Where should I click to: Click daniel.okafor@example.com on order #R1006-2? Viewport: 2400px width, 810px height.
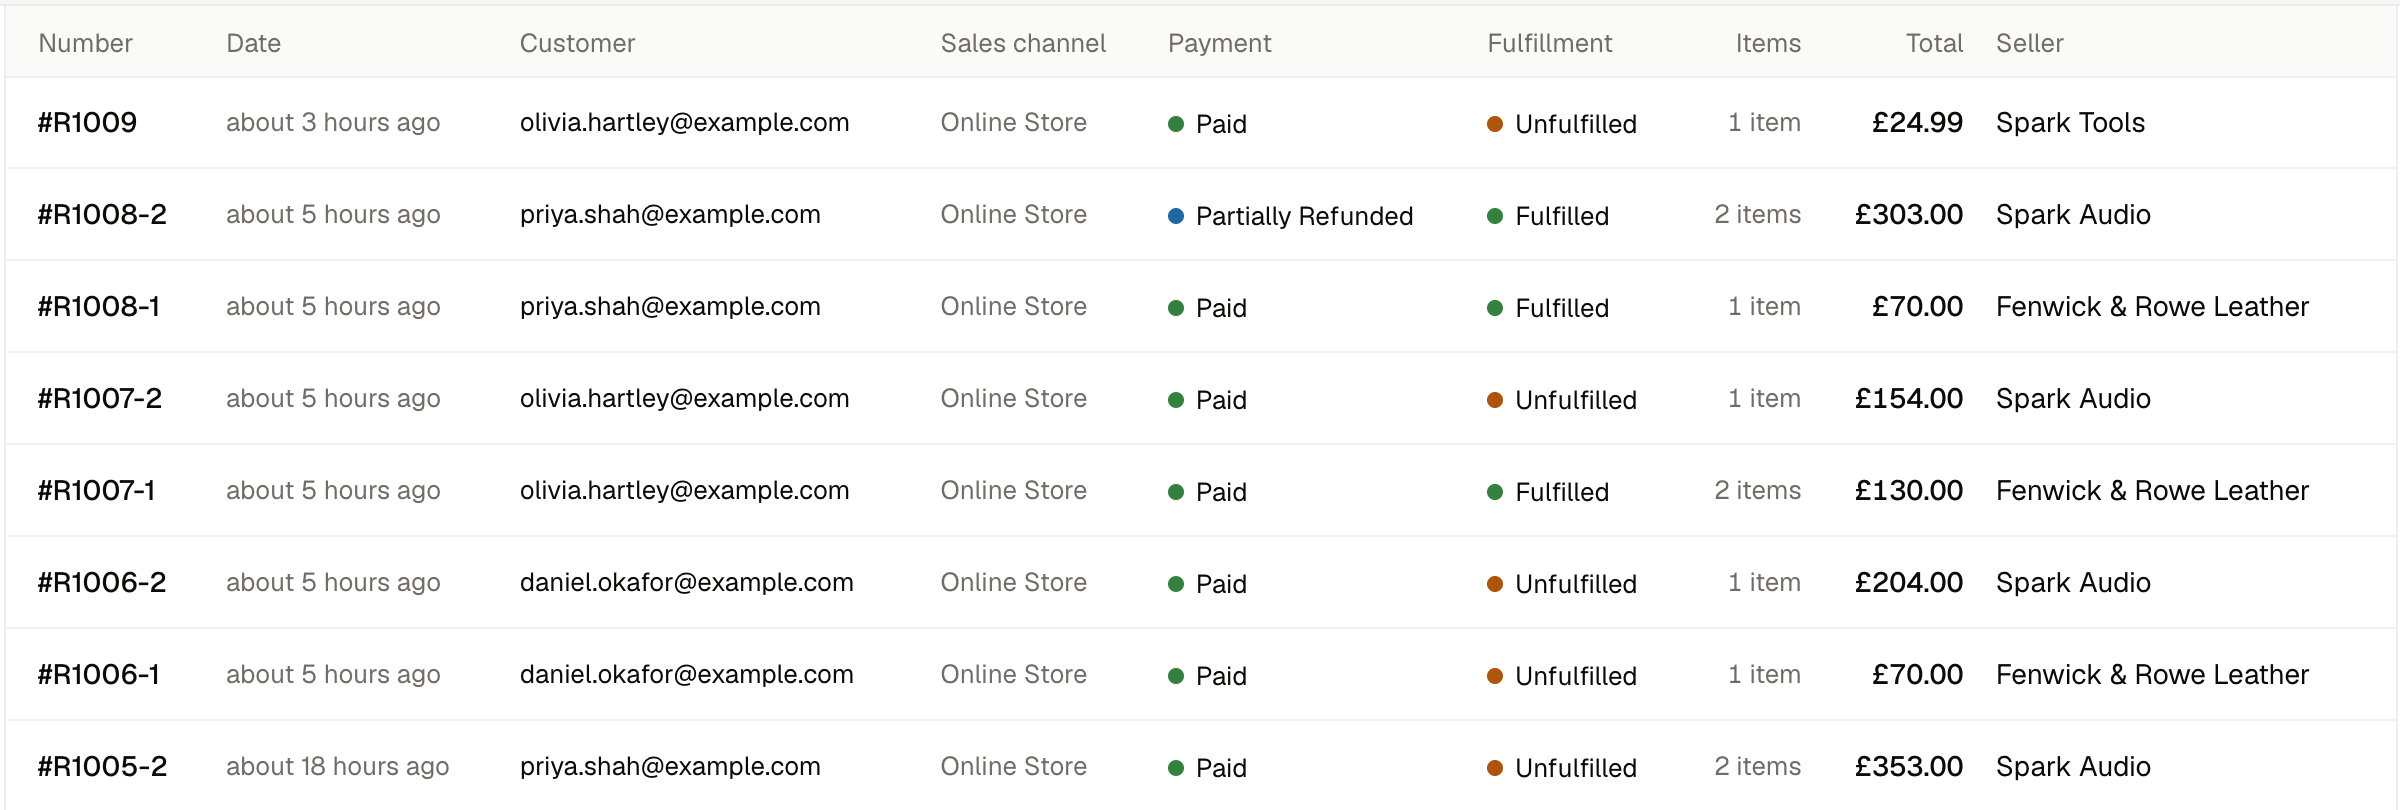pos(686,583)
